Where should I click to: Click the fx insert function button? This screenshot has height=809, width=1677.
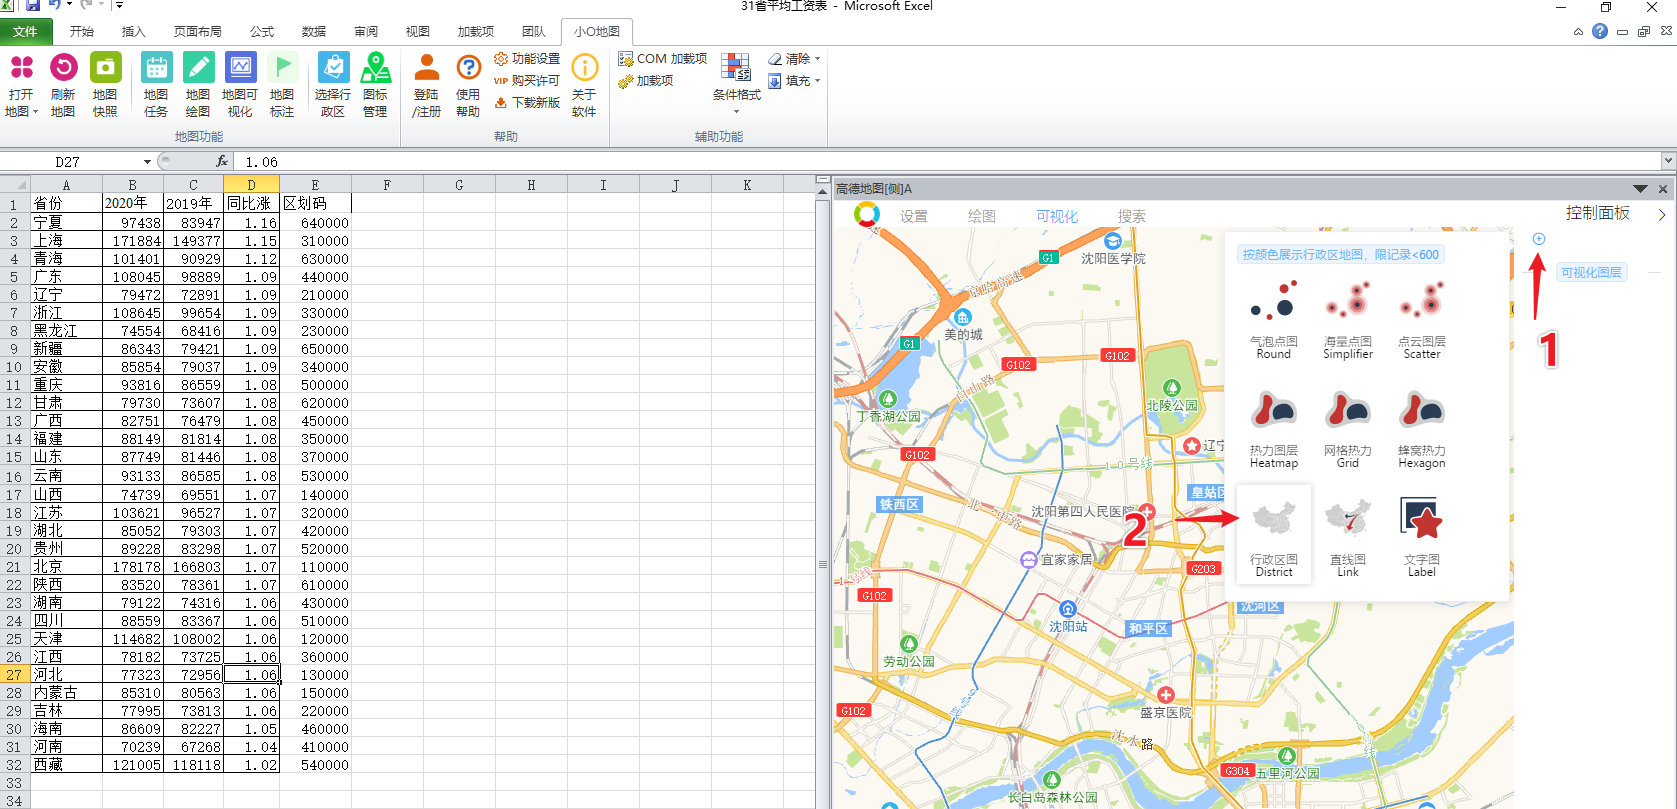(x=222, y=161)
